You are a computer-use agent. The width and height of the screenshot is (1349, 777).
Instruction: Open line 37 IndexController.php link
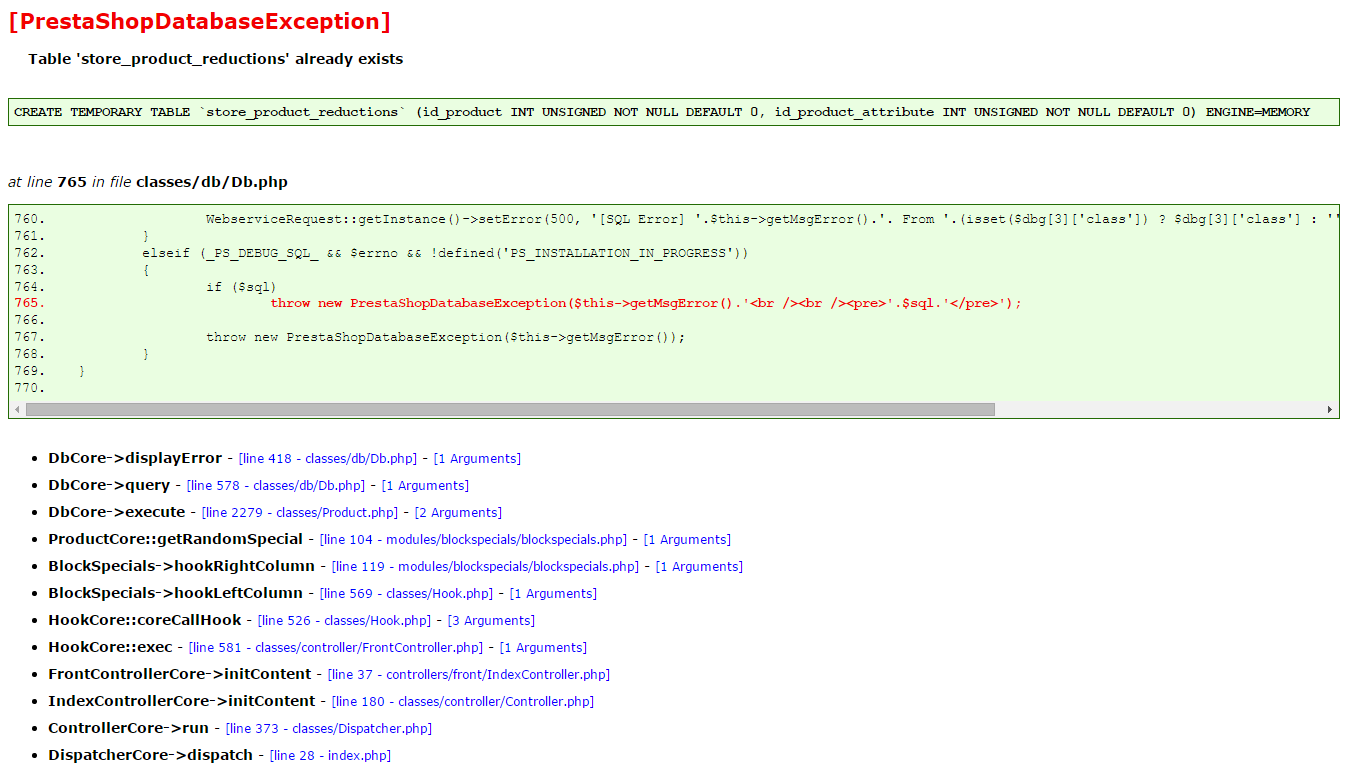click(469, 675)
